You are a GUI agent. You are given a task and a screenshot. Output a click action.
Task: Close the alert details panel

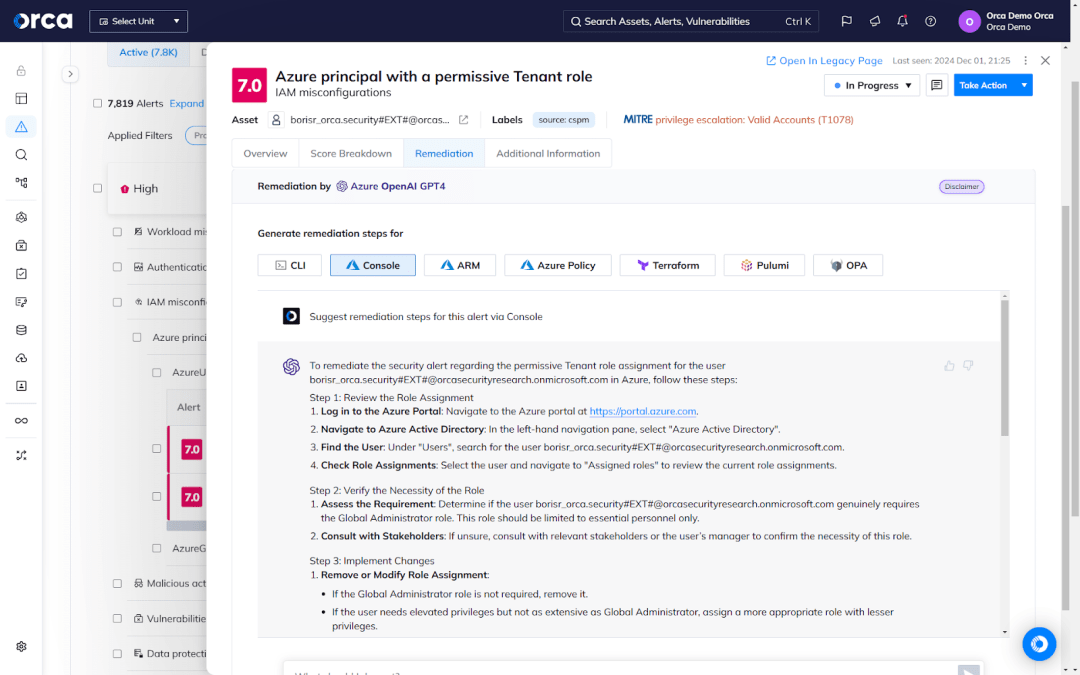click(x=1046, y=61)
